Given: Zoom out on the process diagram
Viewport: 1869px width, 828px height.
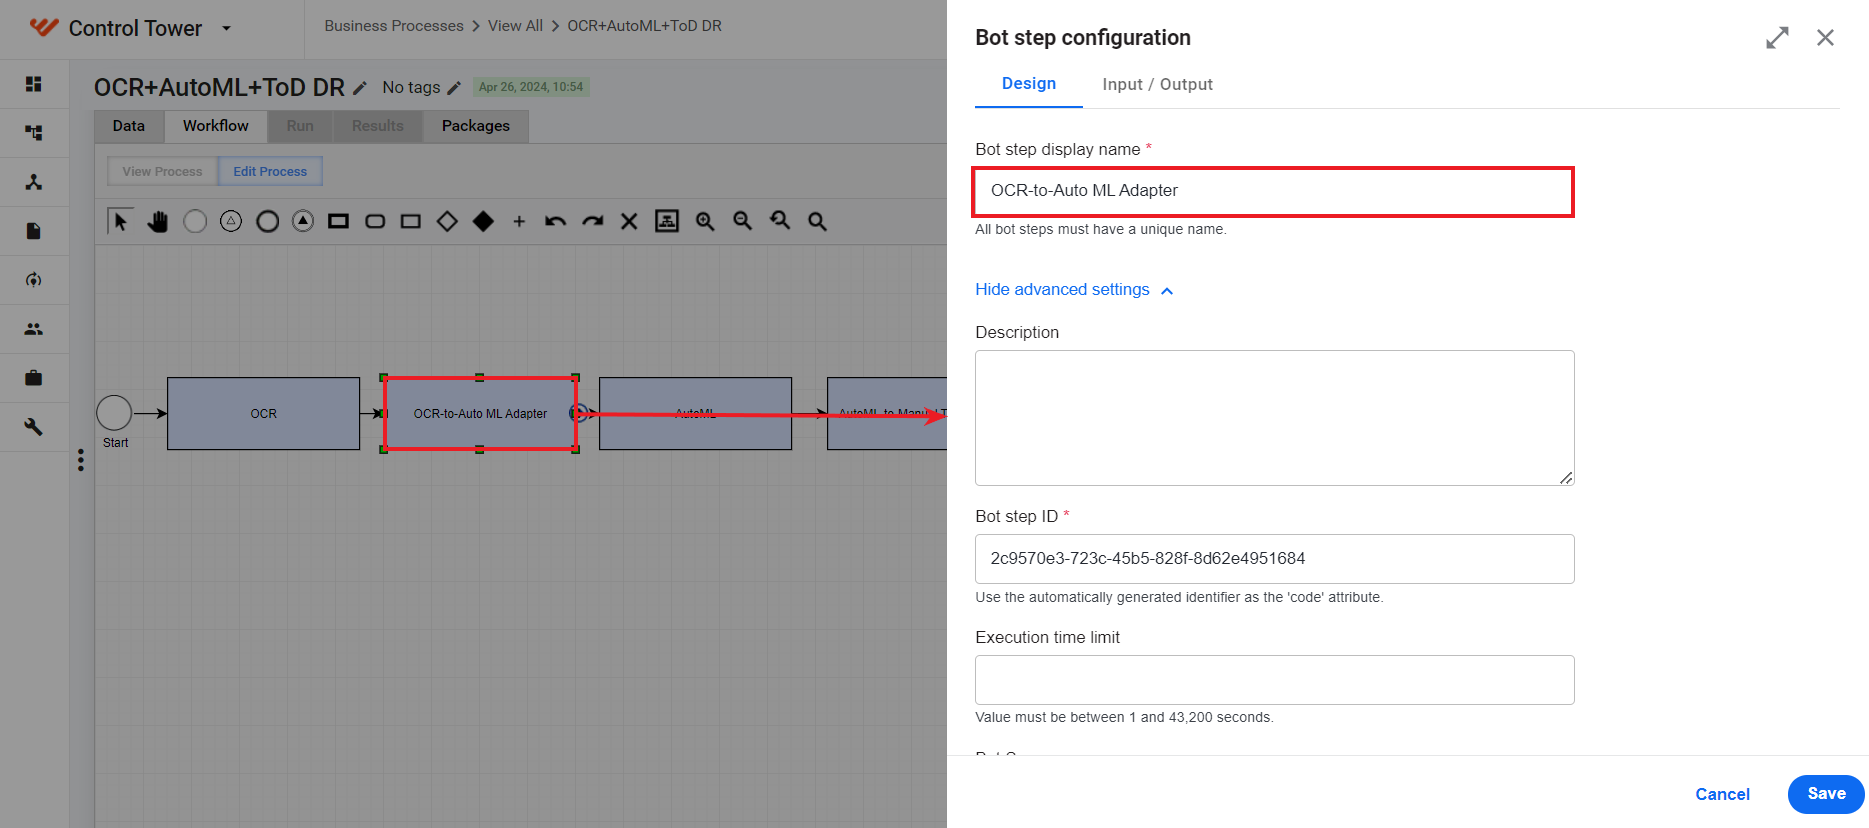Looking at the screenshot, I should point(742,221).
